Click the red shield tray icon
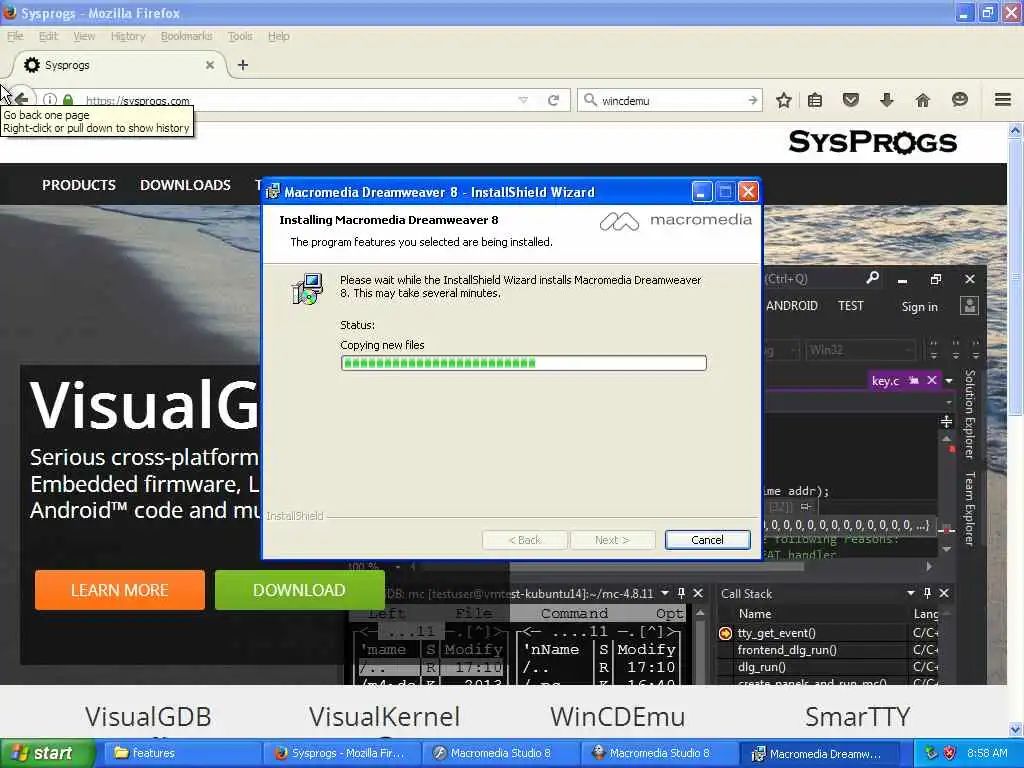This screenshot has width=1024, height=768. click(x=949, y=753)
